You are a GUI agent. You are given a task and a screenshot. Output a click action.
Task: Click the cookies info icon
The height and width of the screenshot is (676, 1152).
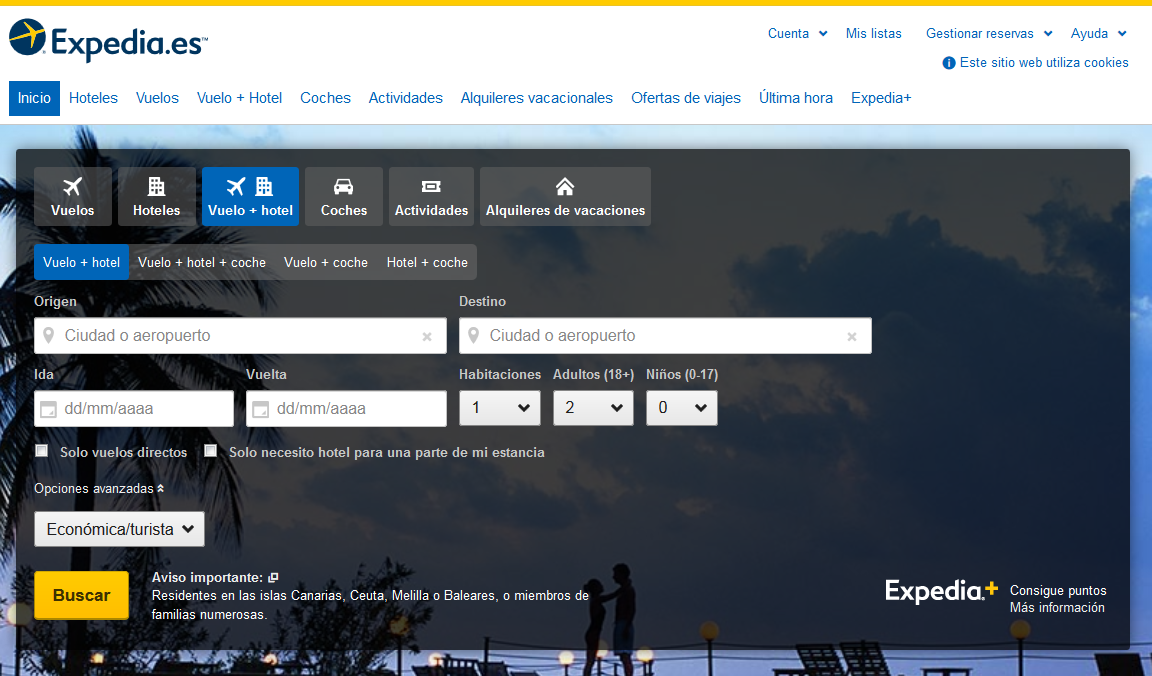[x=948, y=63]
